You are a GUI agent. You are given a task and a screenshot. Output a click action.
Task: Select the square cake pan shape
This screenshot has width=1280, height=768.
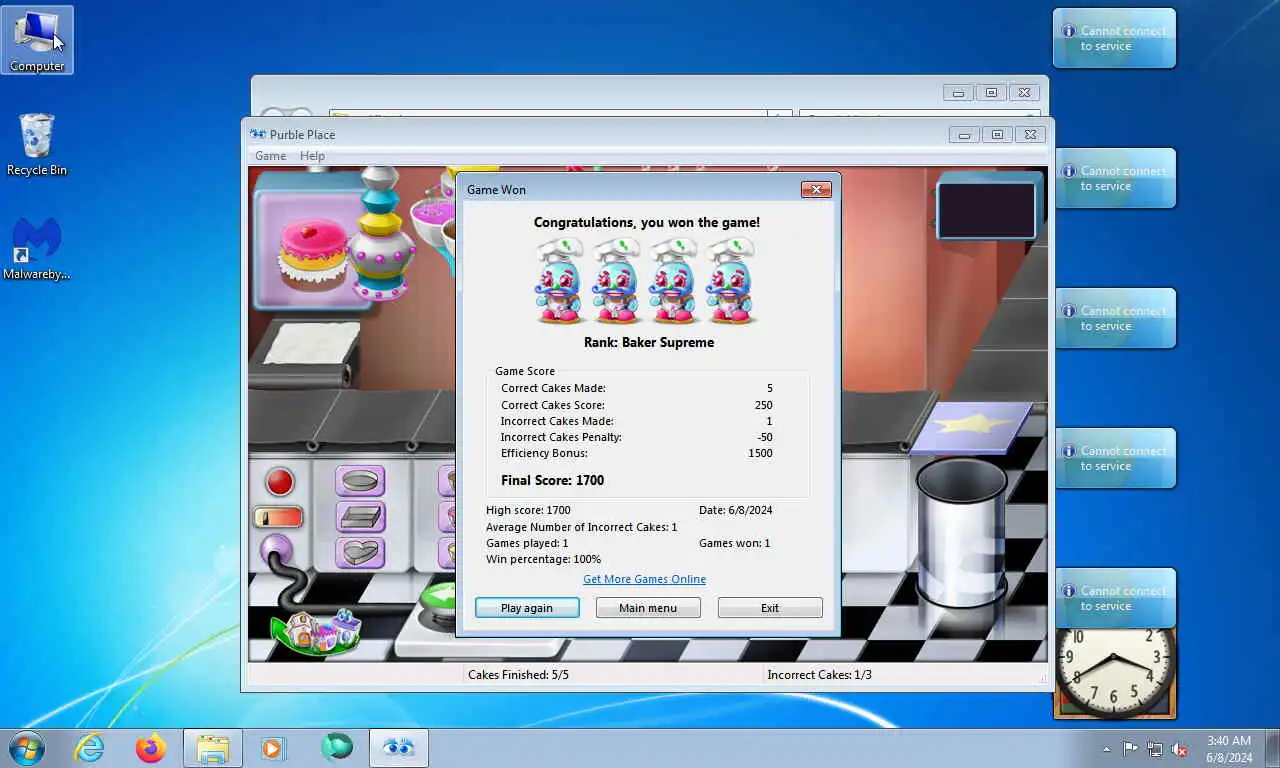tap(360, 516)
